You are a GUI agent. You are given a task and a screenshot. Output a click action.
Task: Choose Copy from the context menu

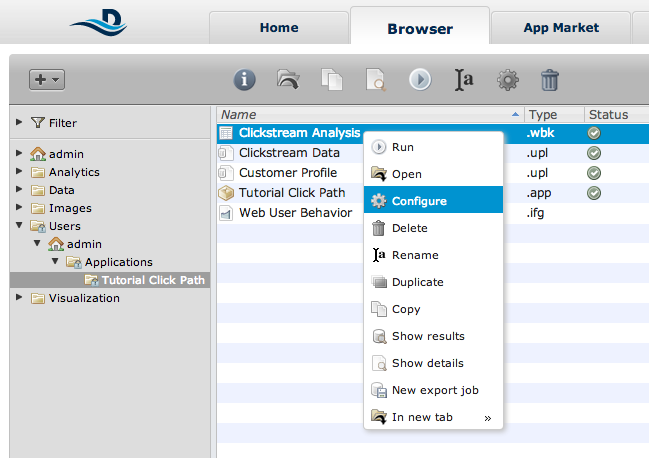[433, 309]
